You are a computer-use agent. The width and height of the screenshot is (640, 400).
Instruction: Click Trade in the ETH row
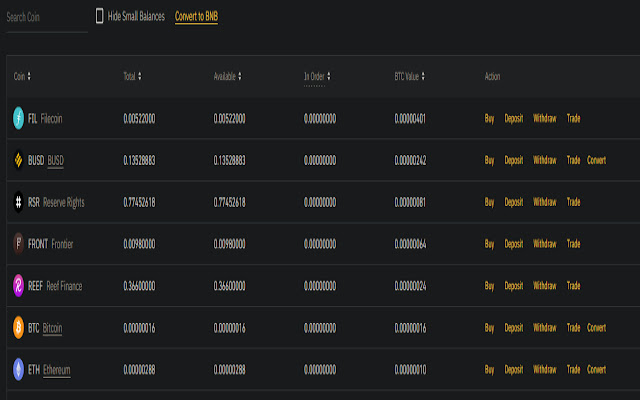coord(573,369)
